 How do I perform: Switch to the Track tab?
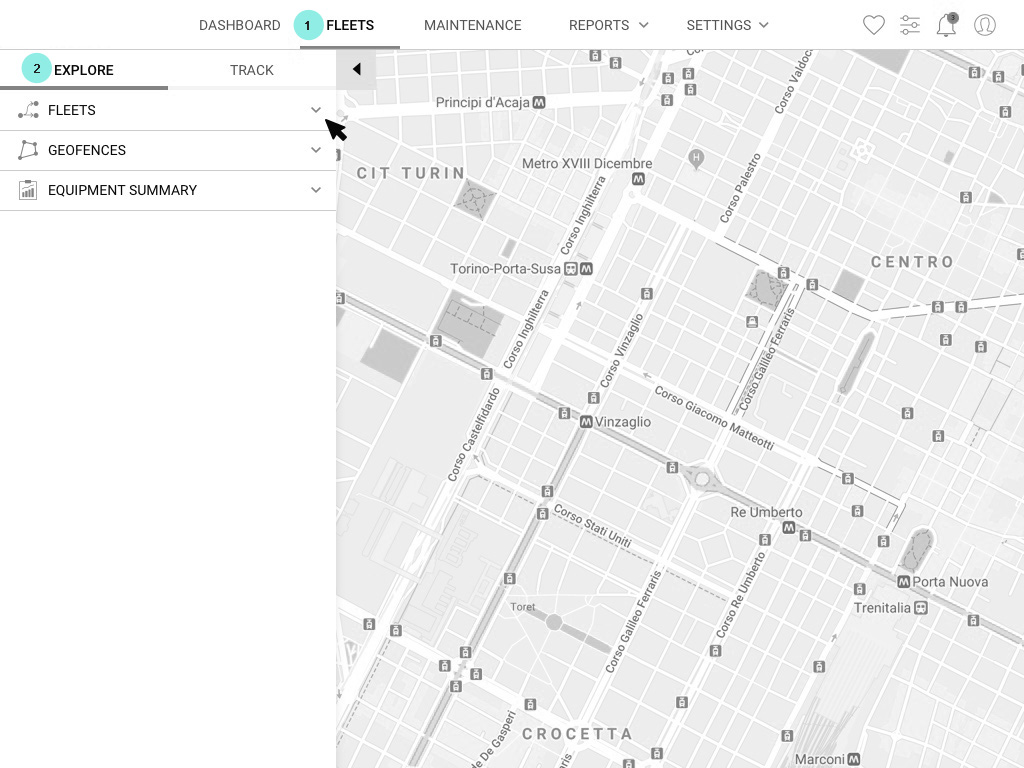pos(252,70)
